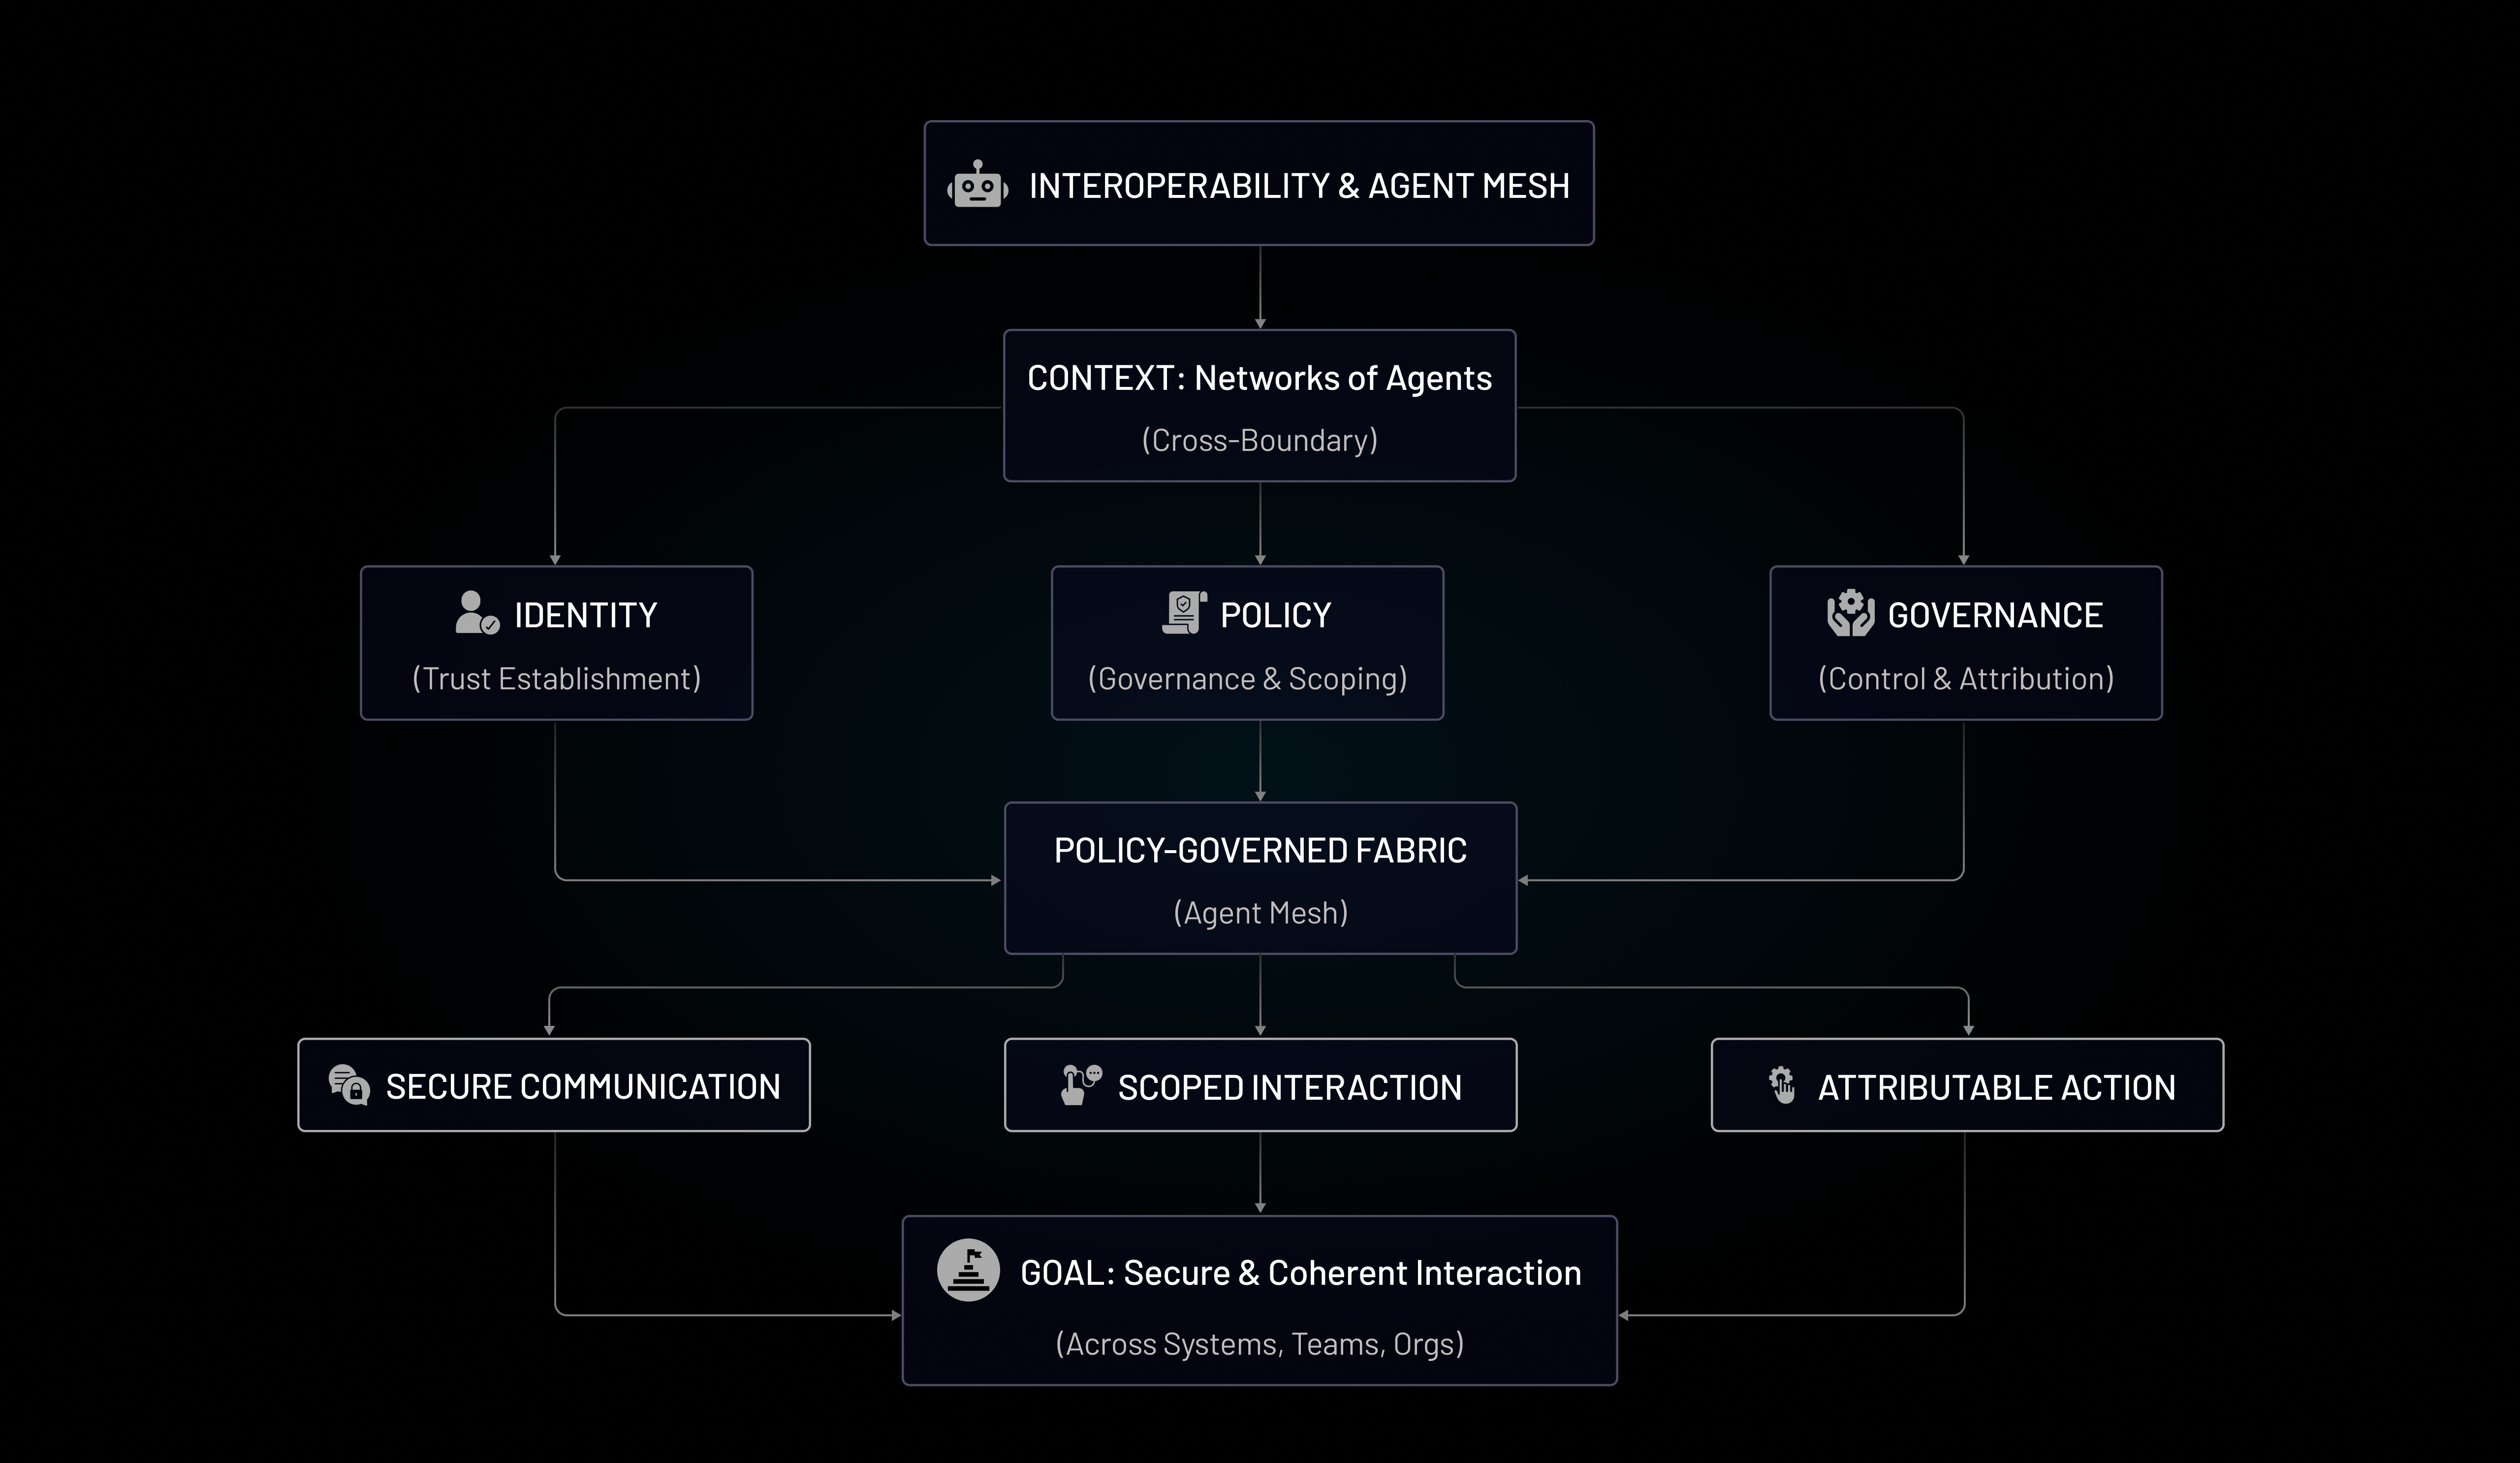Select the "(Governance & Scoping)" subtitle
Viewport: 2520px width, 1463px height.
click(1247, 679)
